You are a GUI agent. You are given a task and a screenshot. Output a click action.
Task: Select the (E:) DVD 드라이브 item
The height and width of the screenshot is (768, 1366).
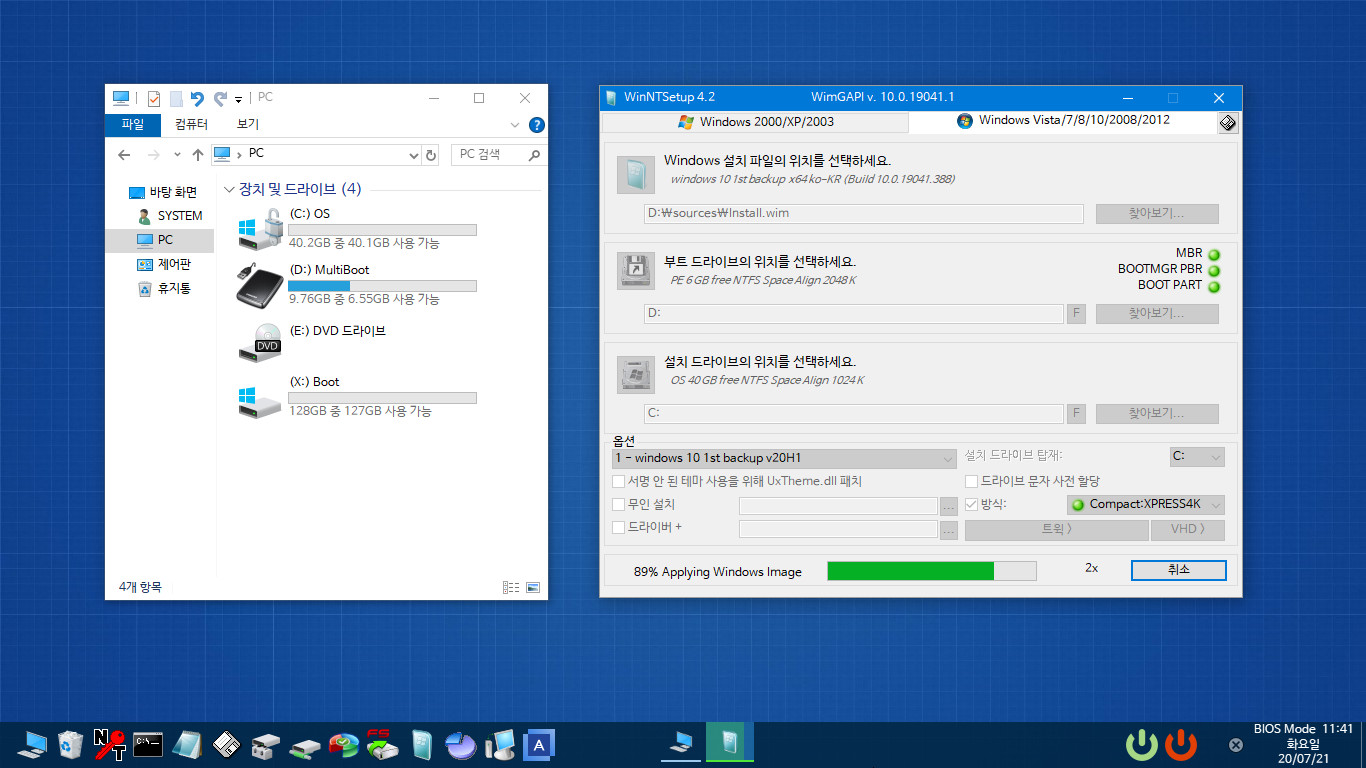312,342
